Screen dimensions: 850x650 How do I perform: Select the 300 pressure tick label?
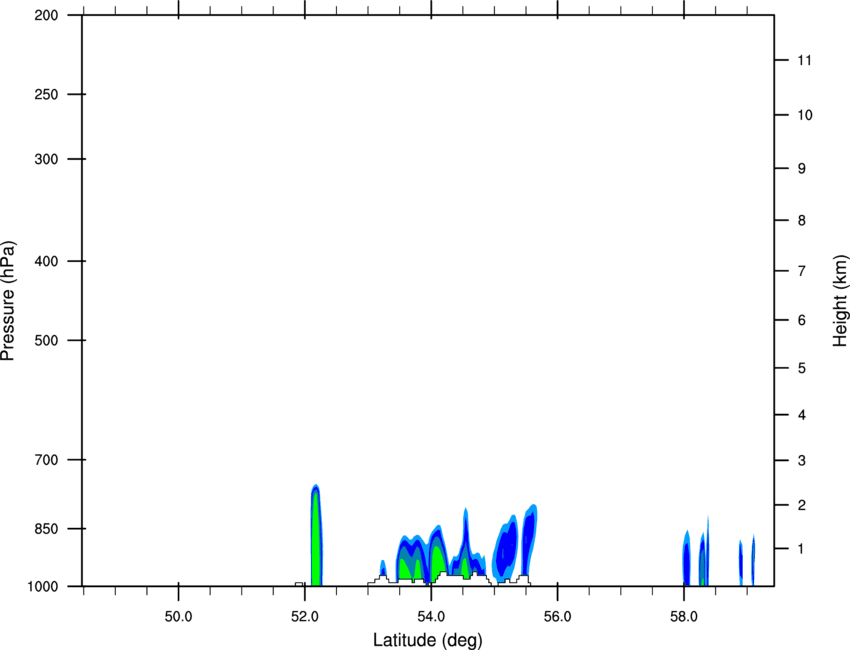[46, 159]
